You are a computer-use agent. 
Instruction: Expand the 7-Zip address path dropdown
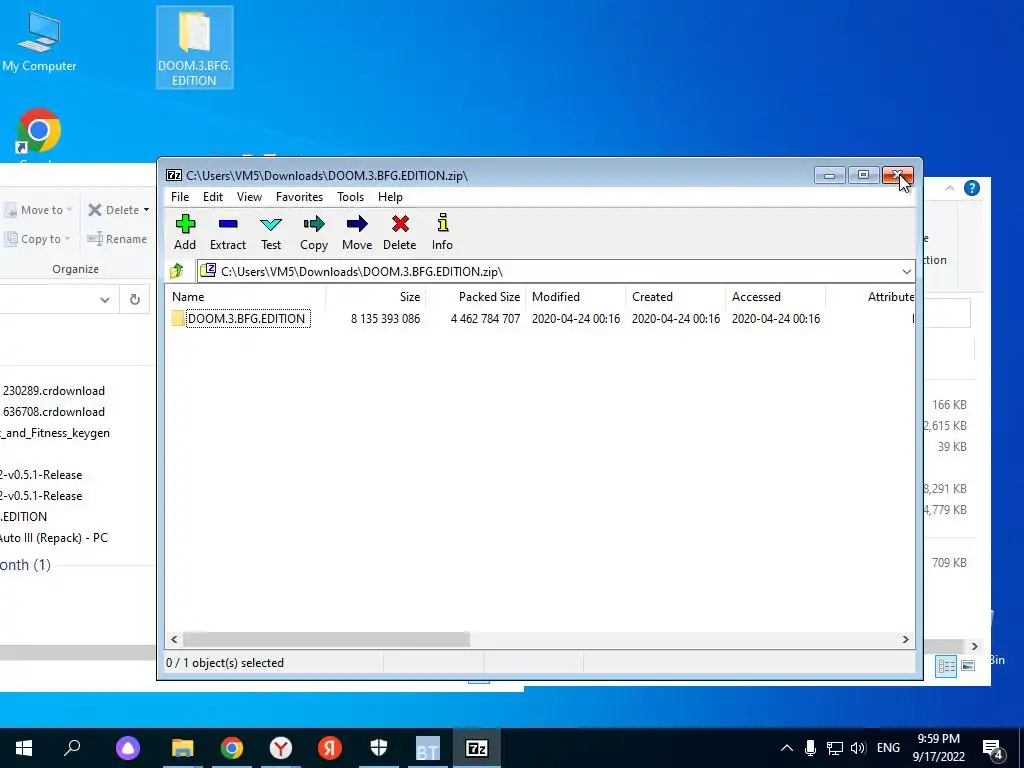(906, 272)
